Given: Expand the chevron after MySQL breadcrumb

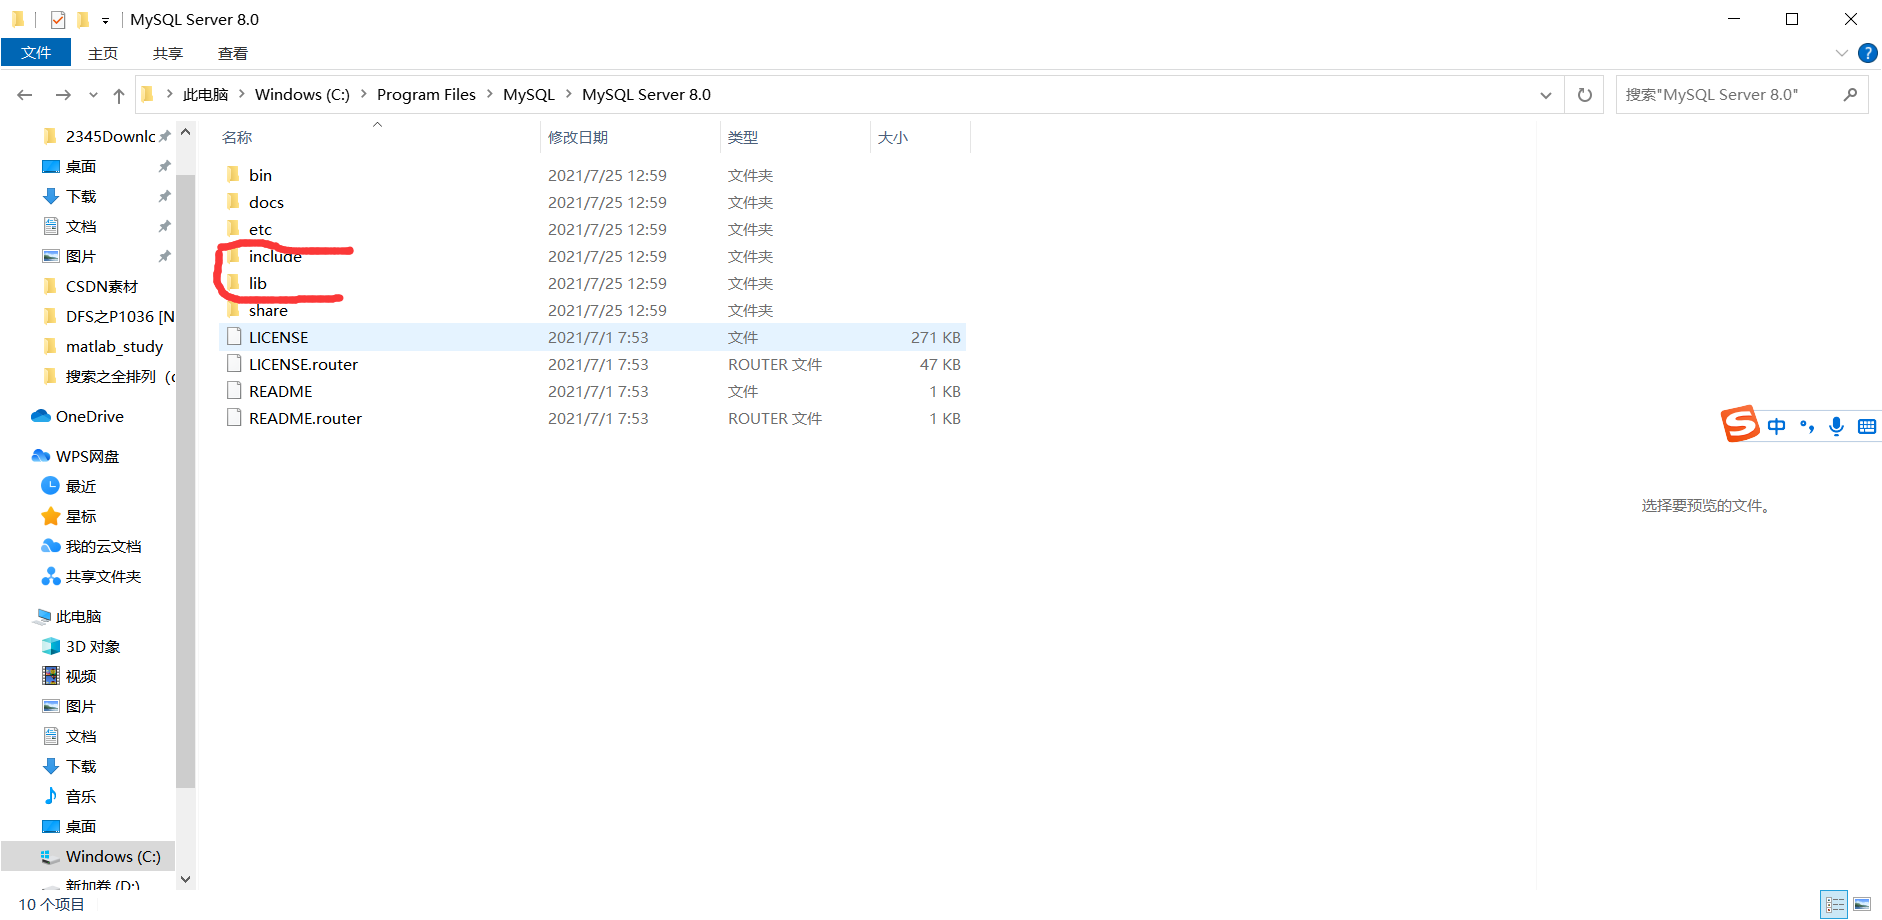Looking at the screenshot, I should coord(569,94).
